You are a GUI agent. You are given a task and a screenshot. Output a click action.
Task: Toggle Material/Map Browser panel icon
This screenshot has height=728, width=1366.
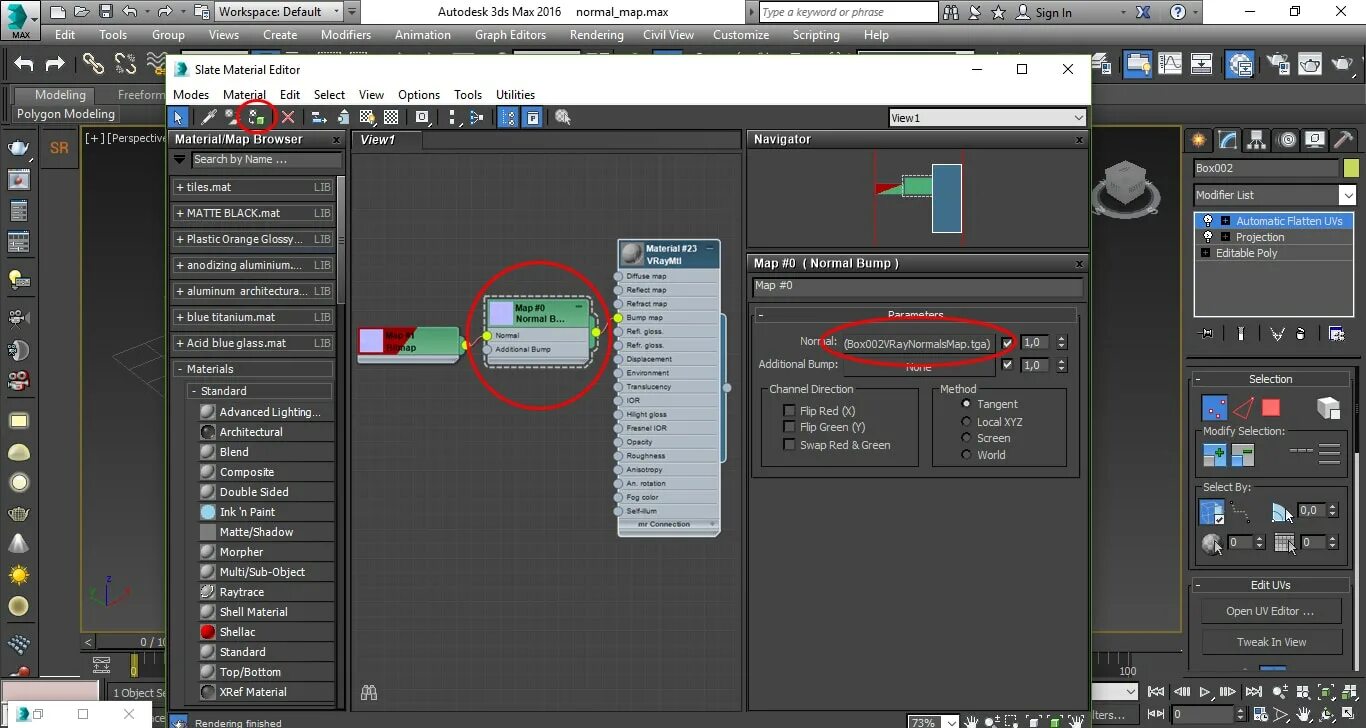click(508, 118)
